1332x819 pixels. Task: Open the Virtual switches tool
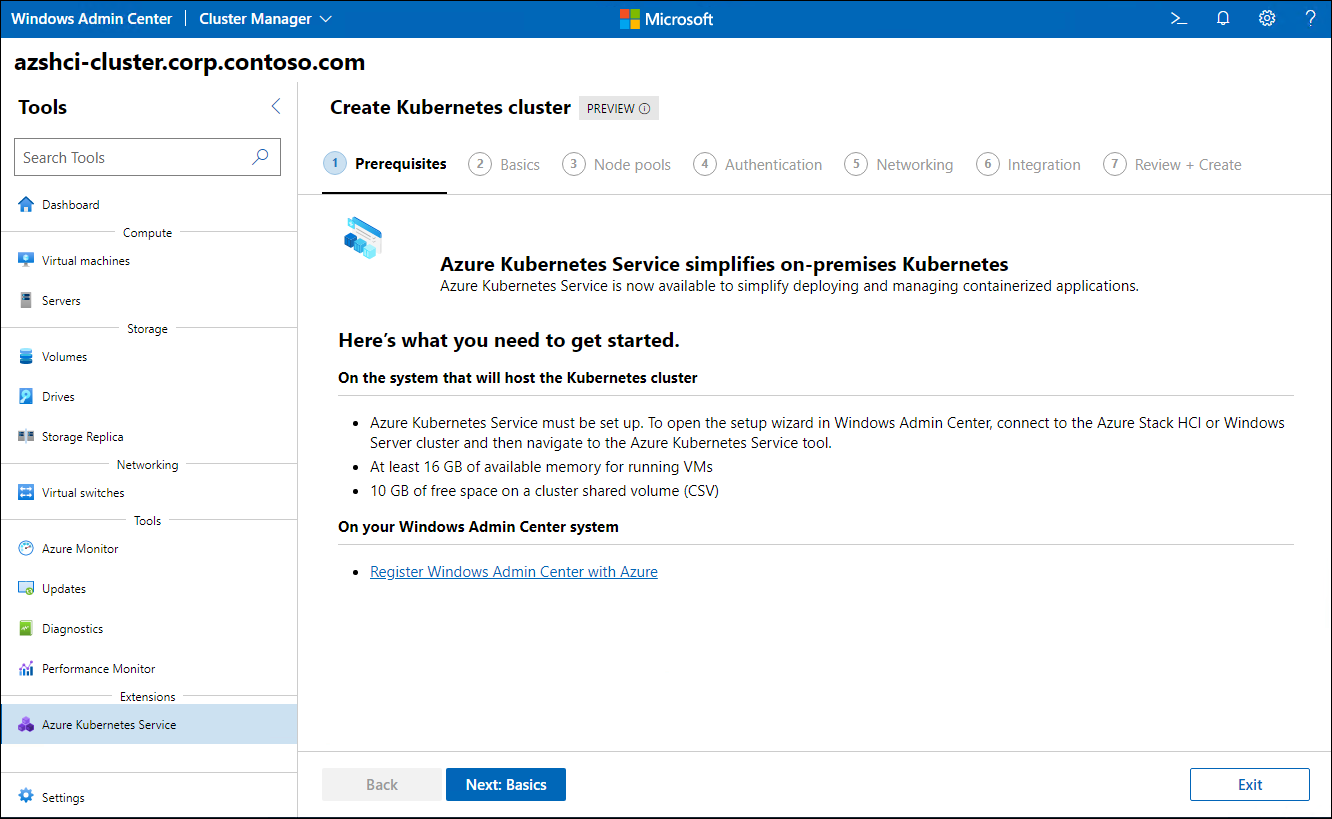point(84,492)
